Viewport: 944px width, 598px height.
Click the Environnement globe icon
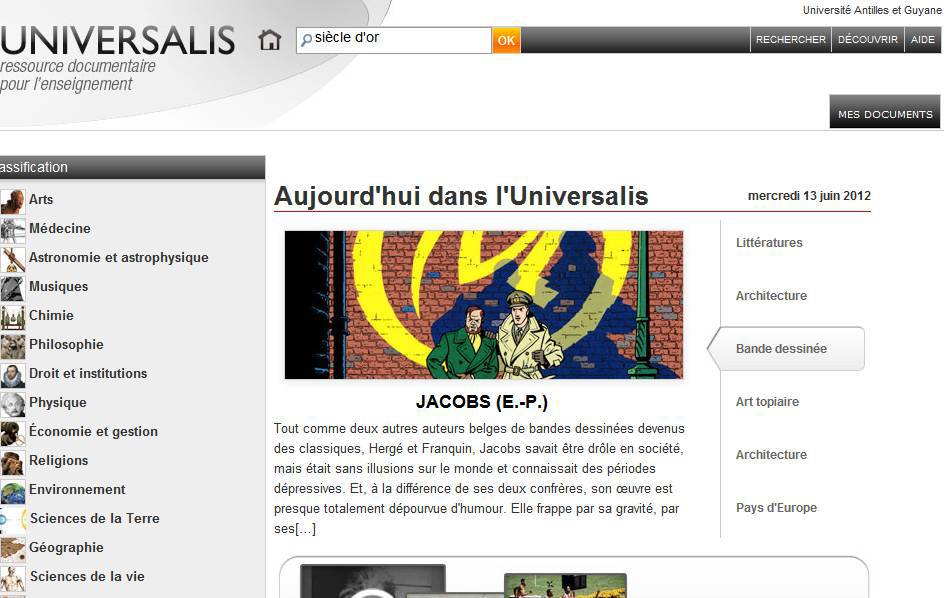12,491
